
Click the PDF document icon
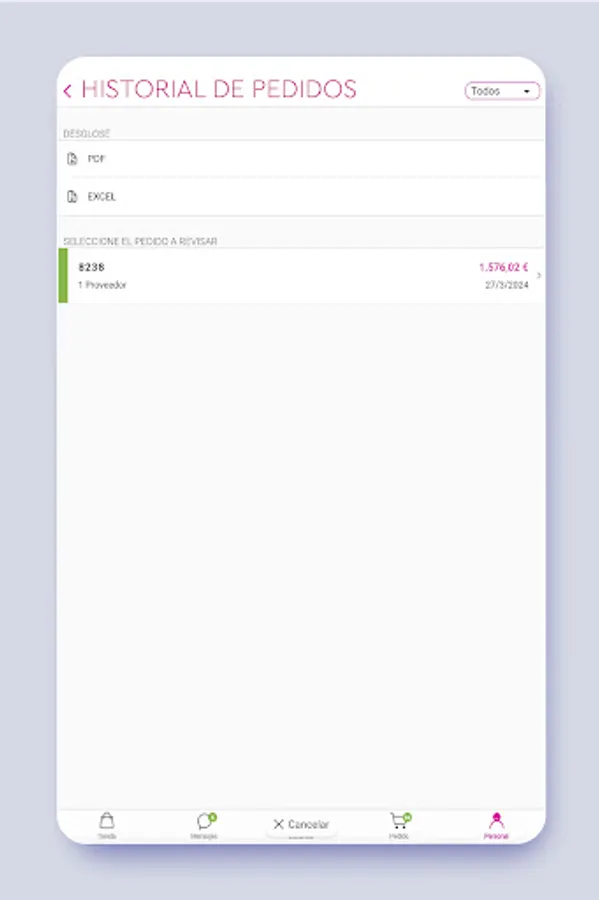click(x=72, y=159)
